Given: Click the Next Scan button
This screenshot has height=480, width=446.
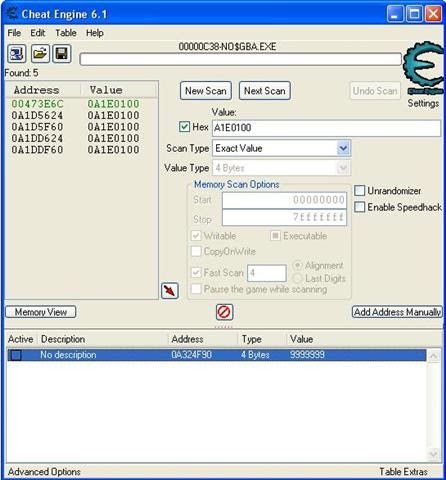Looking at the screenshot, I should [265, 91].
